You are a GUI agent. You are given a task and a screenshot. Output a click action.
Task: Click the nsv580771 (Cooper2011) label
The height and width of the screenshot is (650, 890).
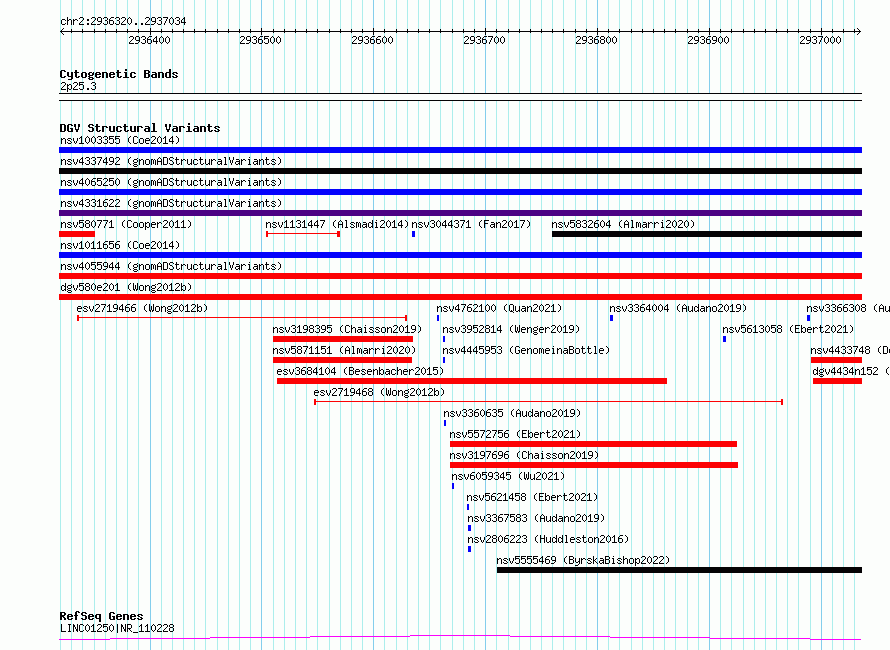tap(126, 224)
